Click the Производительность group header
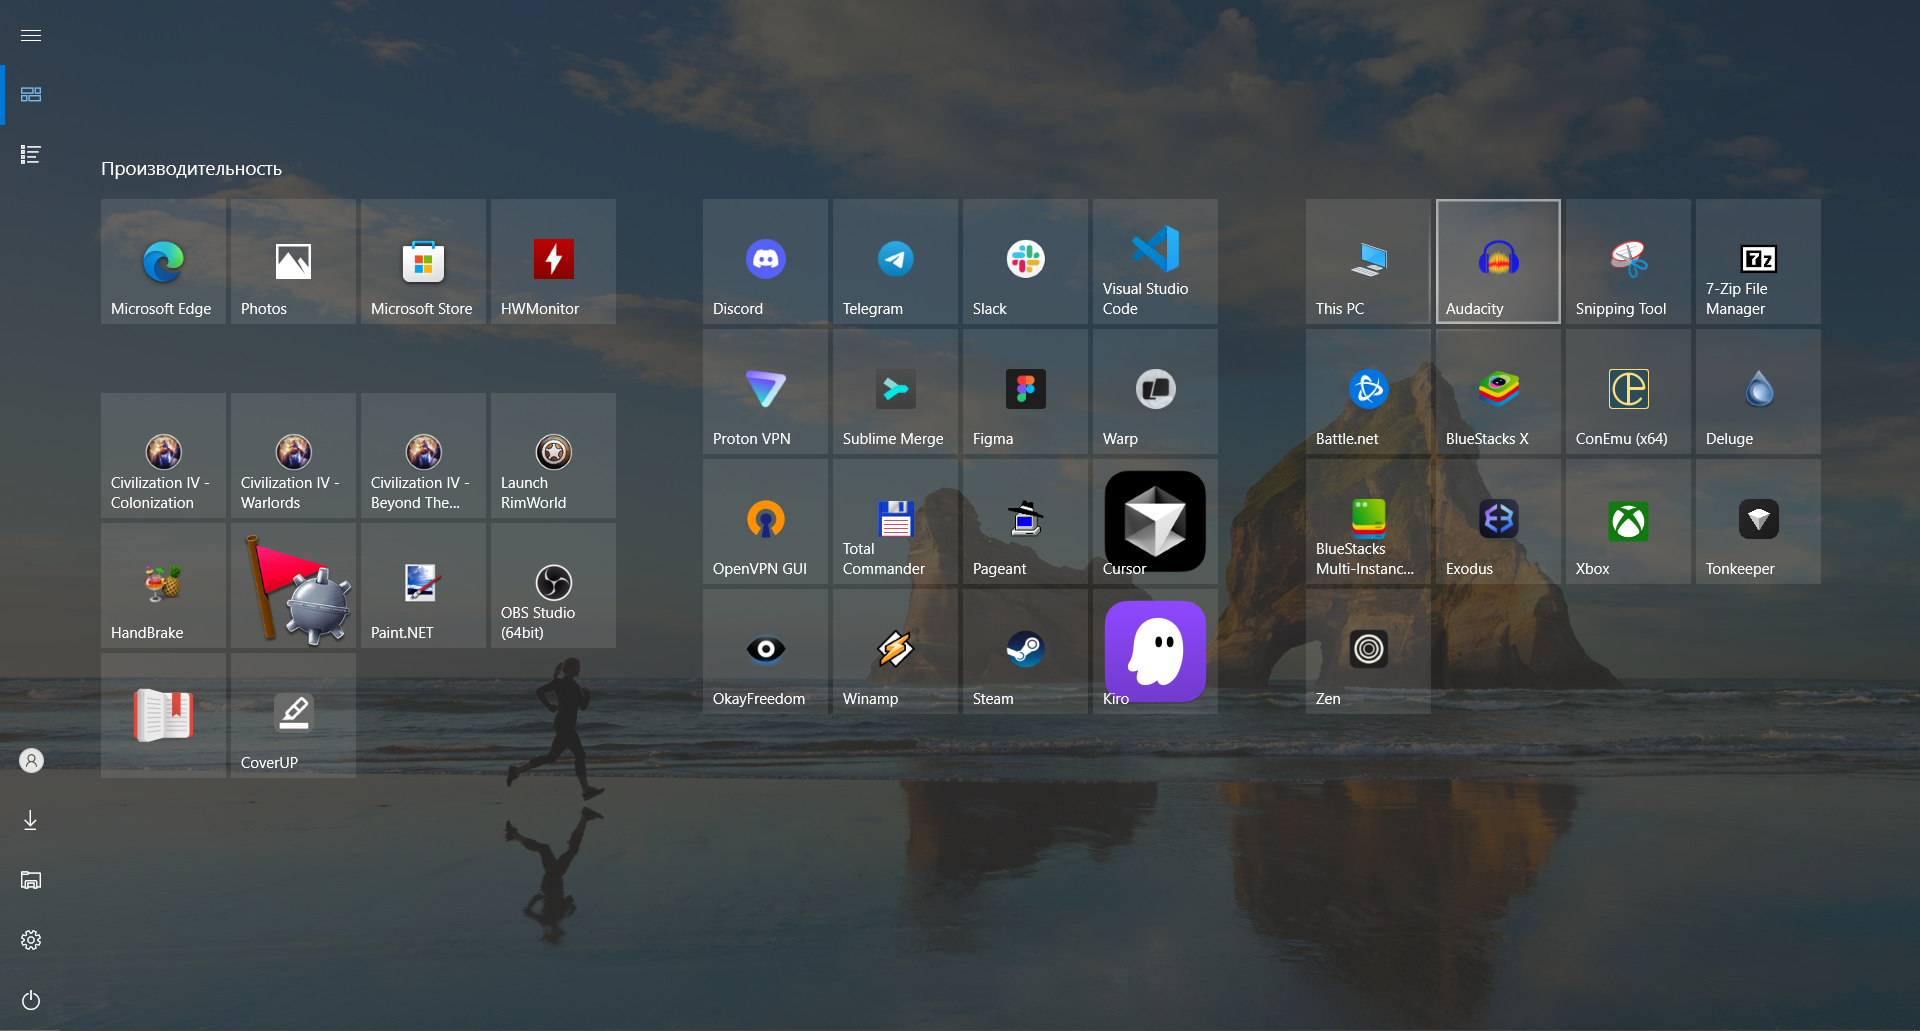Viewport: 1920px width, 1031px height. (191, 169)
